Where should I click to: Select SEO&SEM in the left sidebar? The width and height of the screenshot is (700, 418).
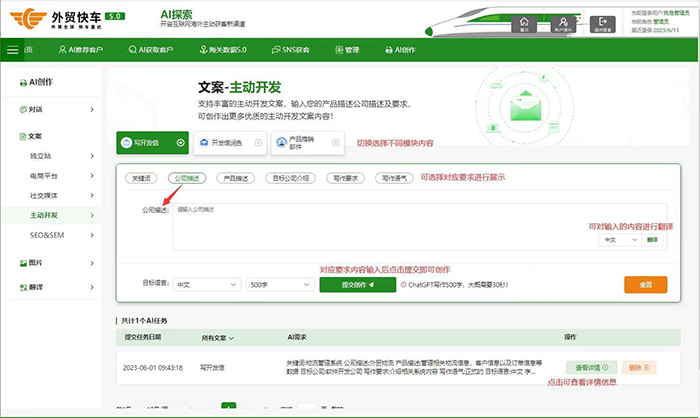pyautogui.click(x=48, y=234)
